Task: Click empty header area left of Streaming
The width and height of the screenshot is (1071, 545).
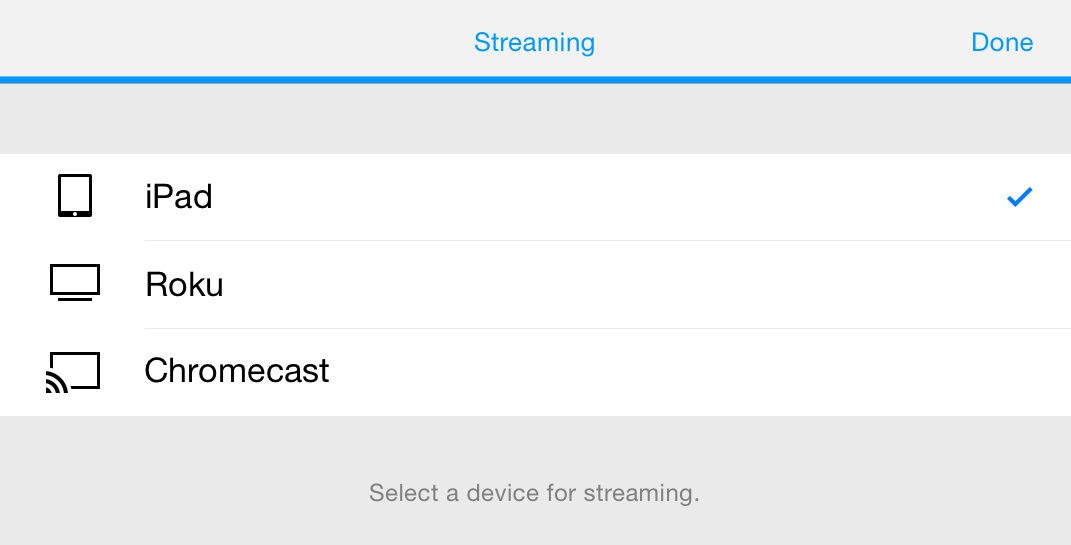Action: point(232,41)
